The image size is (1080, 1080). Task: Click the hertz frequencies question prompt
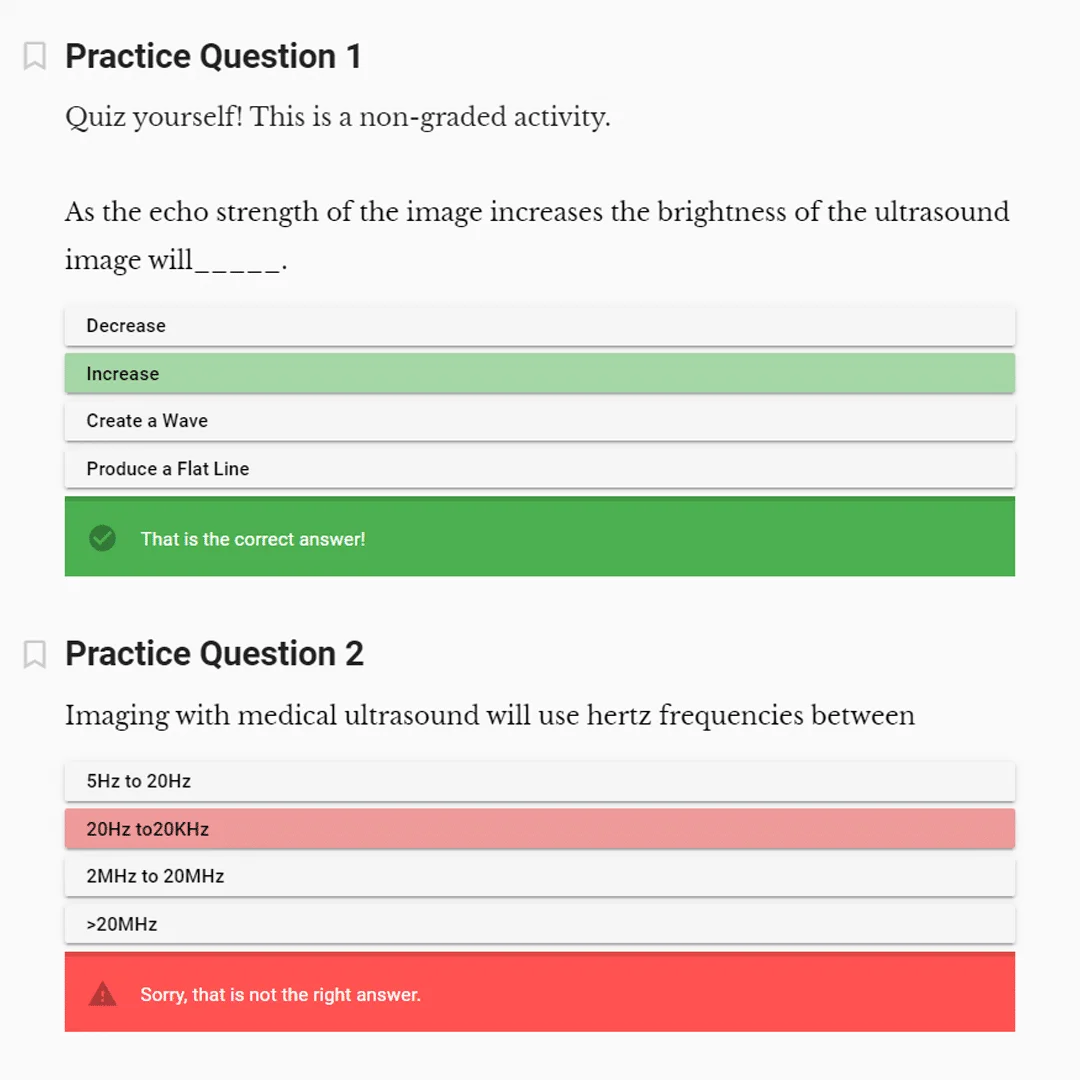tap(490, 716)
